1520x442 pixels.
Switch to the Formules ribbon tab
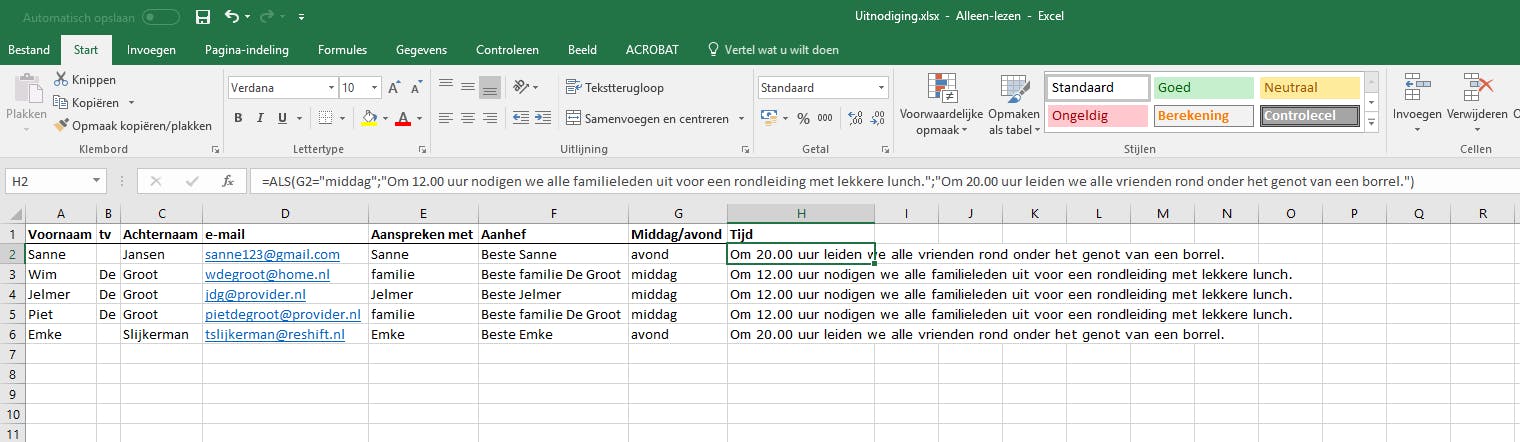pyautogui.click(x=342, y=50)
